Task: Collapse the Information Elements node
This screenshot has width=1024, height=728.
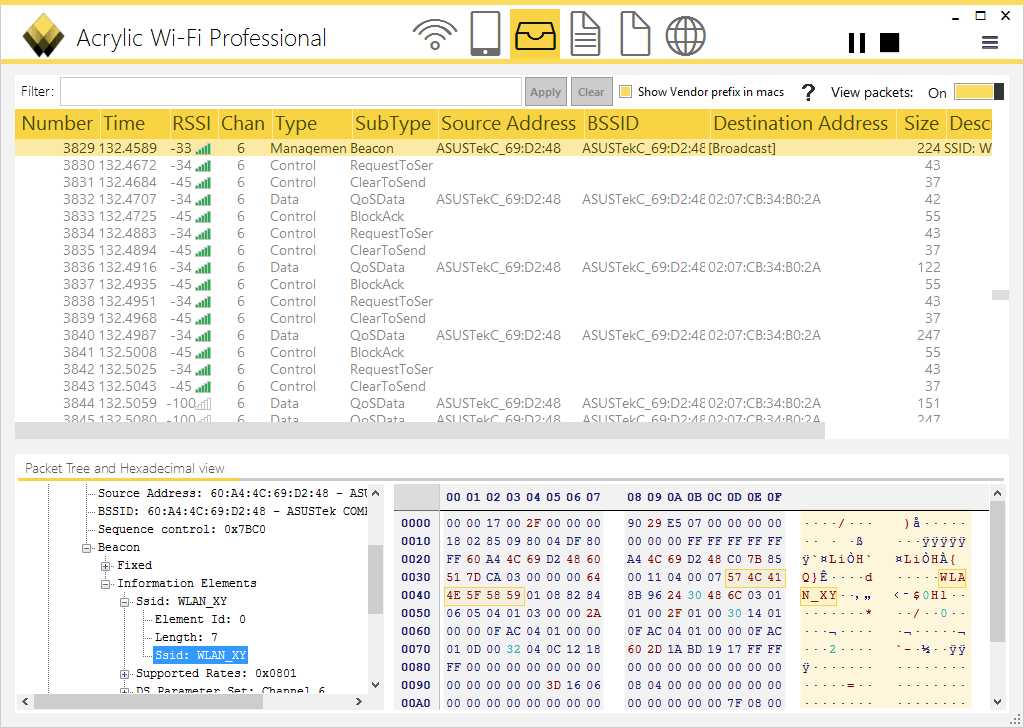Action: coord(105,584)
